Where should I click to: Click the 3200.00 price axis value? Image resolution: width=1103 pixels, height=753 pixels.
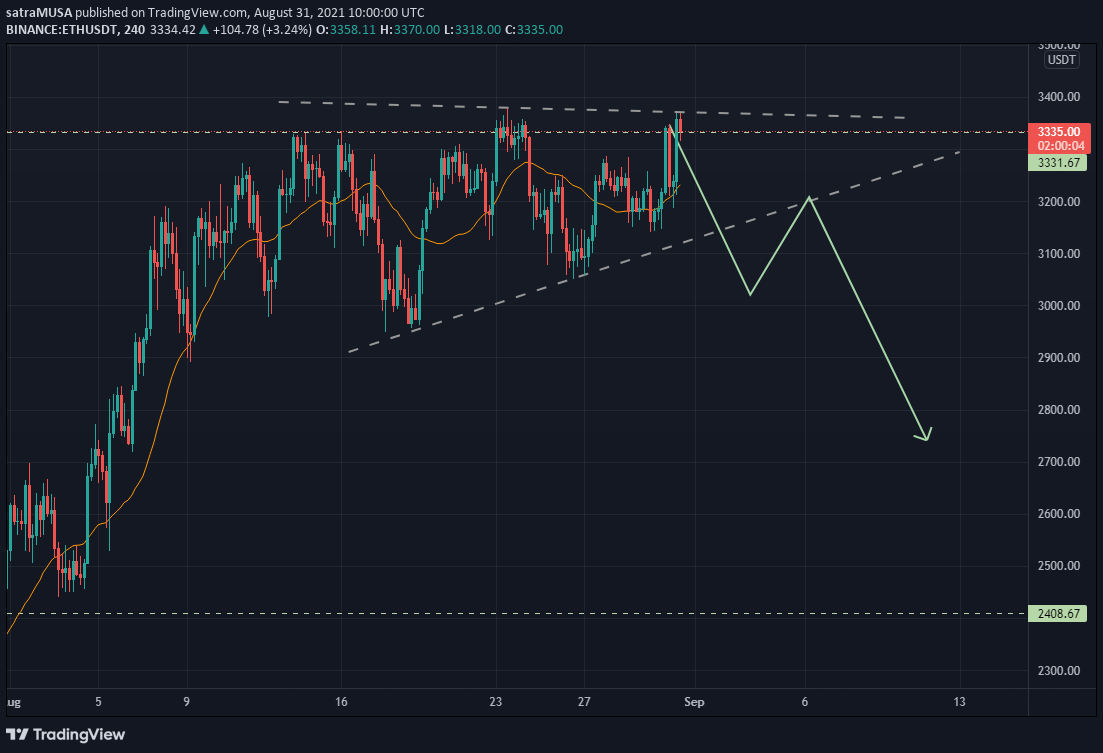[1059, 202]
